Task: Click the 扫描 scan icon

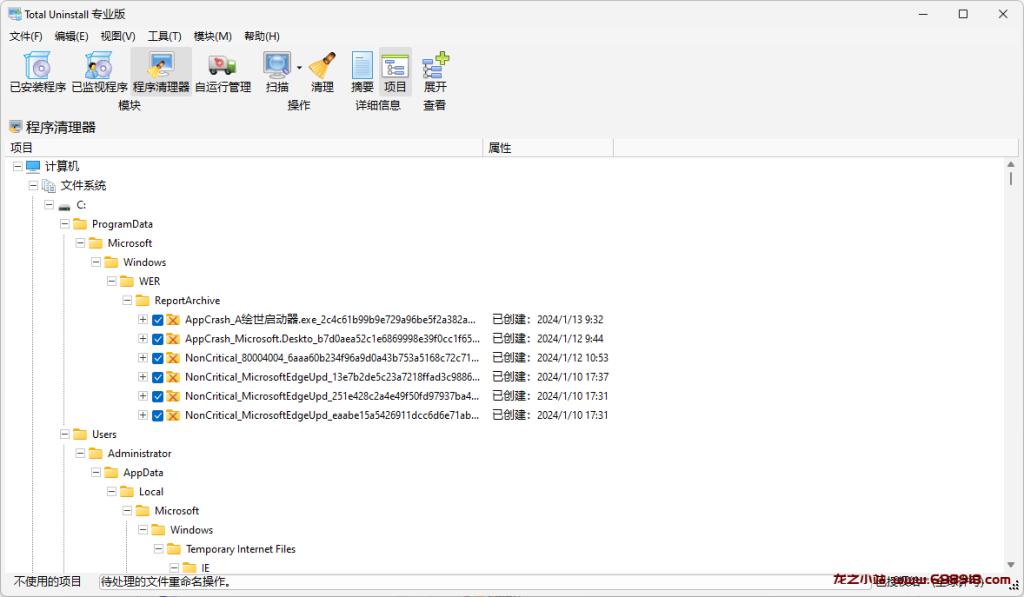Action: pyautogui.click(x=277, y=66)
